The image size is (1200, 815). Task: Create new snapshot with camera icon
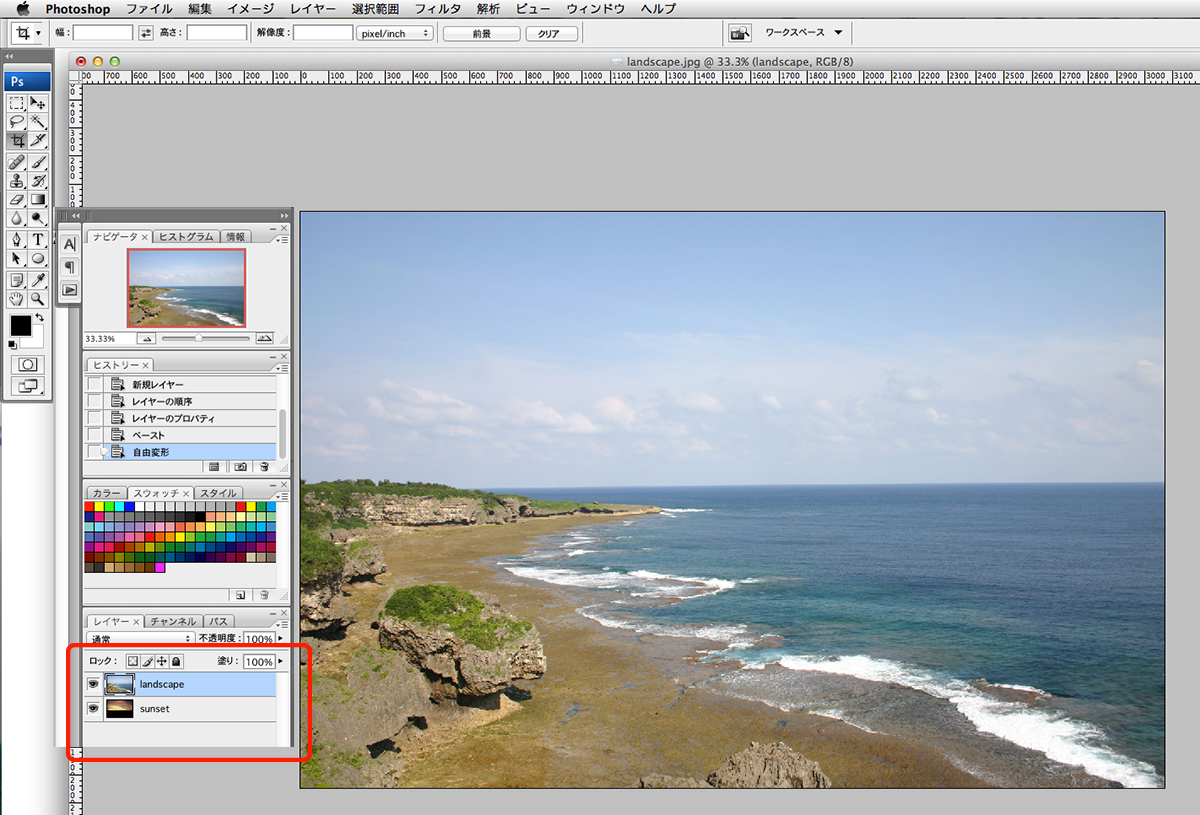pos(240,467)
